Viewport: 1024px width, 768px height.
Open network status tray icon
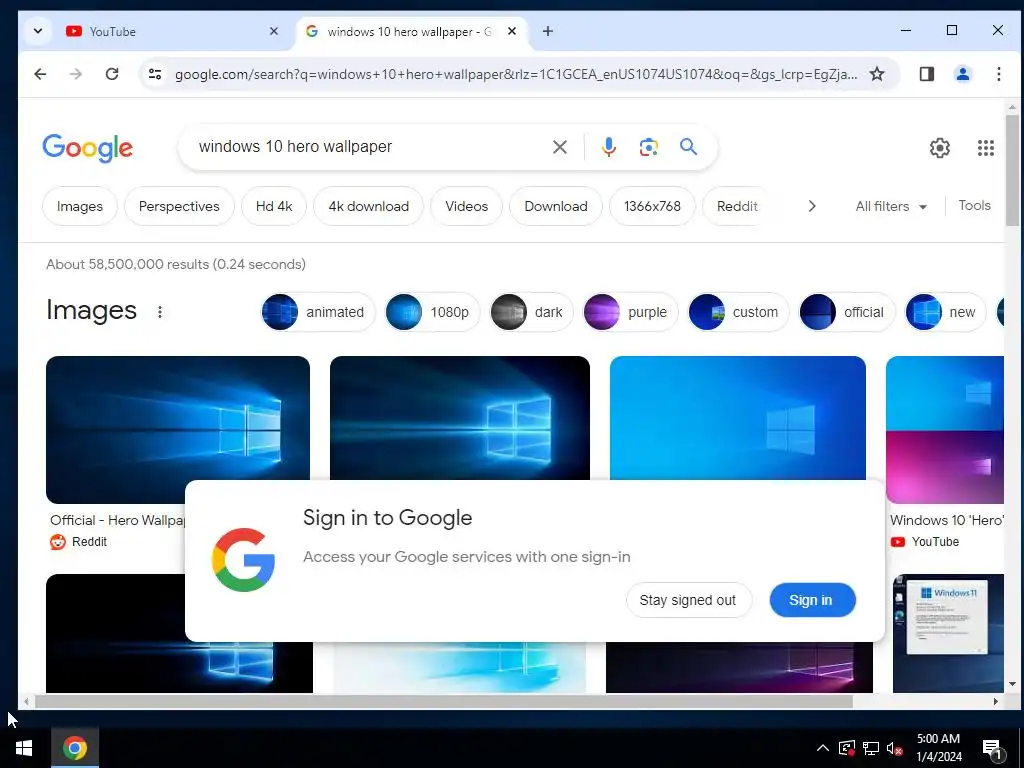(871, 748)
